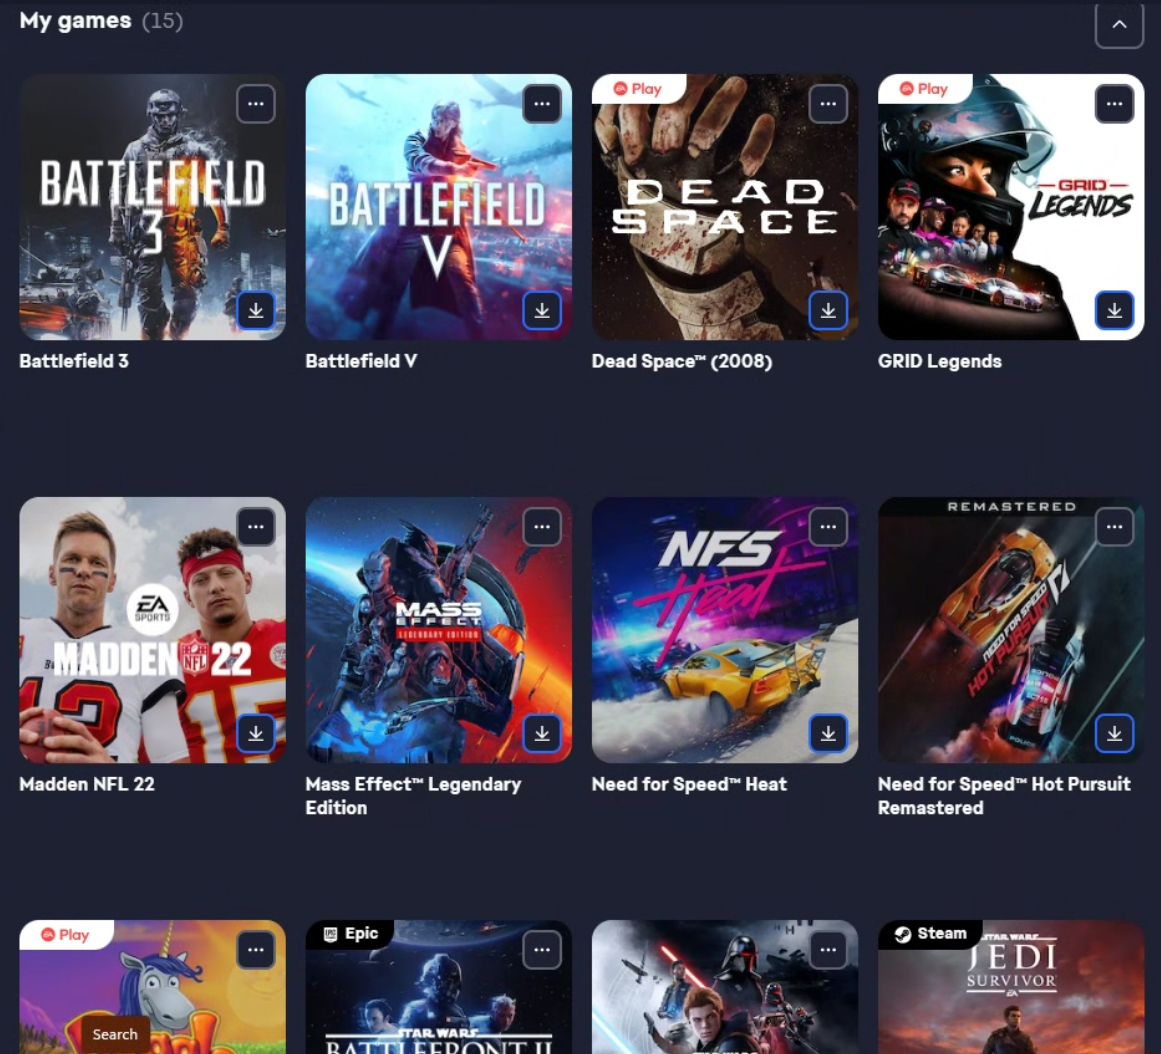Image resolution: width=1161 pixels, height=1054 pixels.
Task: Download Battlefield 3 using its download icon
Action: pos(256,310)
